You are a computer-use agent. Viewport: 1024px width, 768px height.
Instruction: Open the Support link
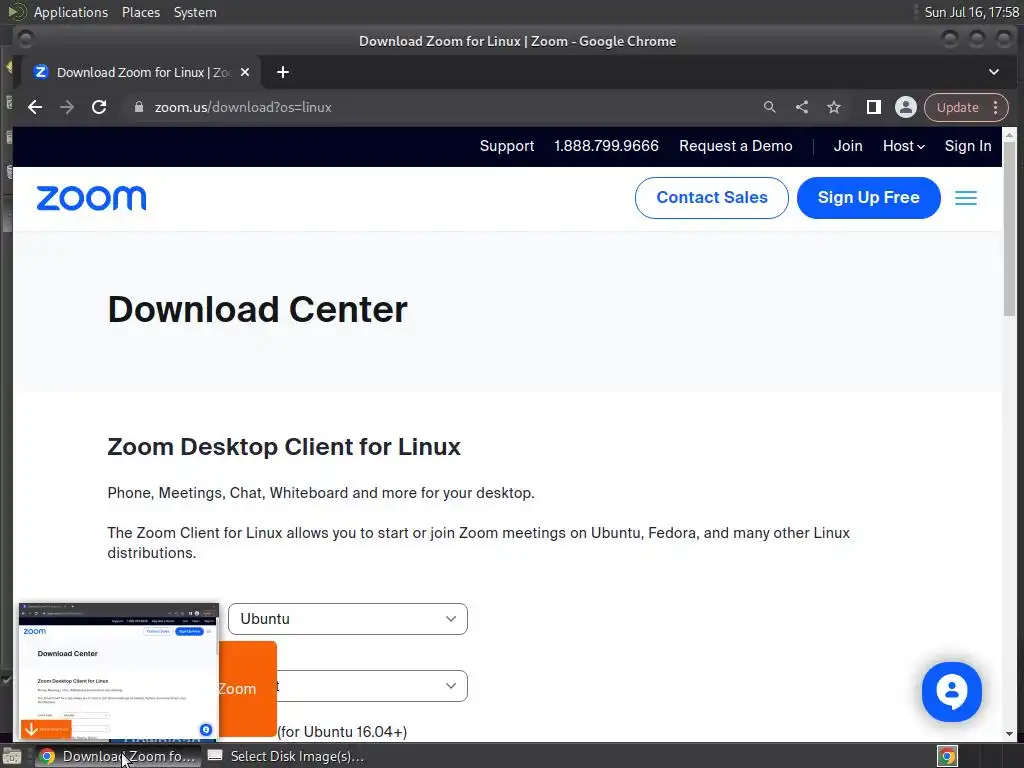coord(507,146)
